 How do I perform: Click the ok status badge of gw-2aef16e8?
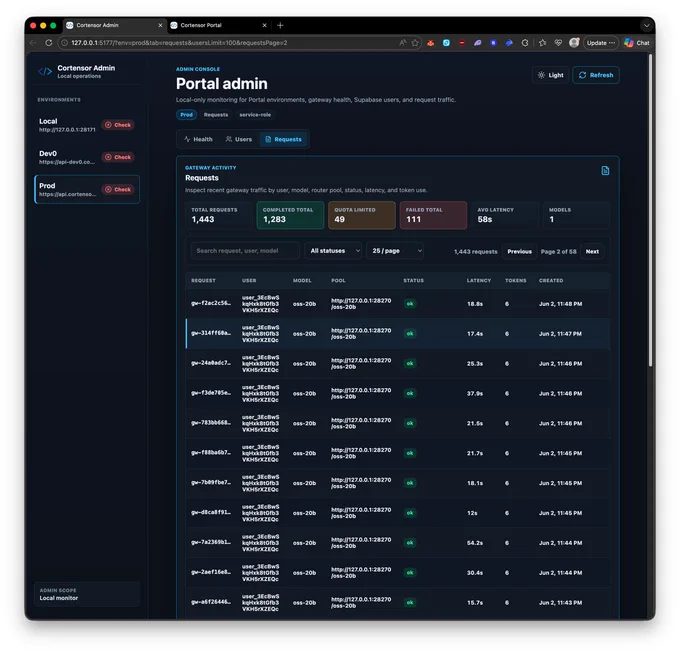pyautogui.click(x=410, y=573)
